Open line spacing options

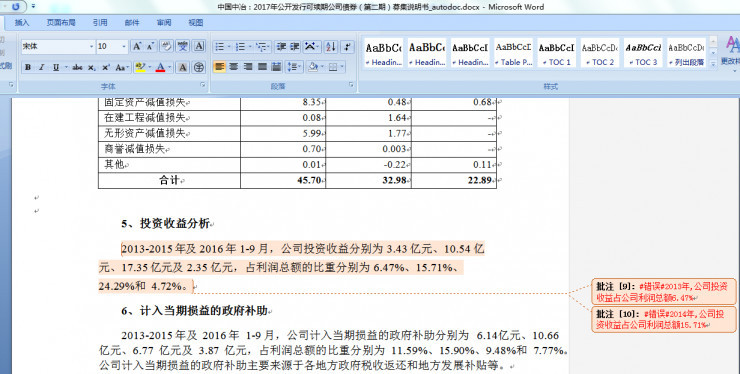[294, 67]
